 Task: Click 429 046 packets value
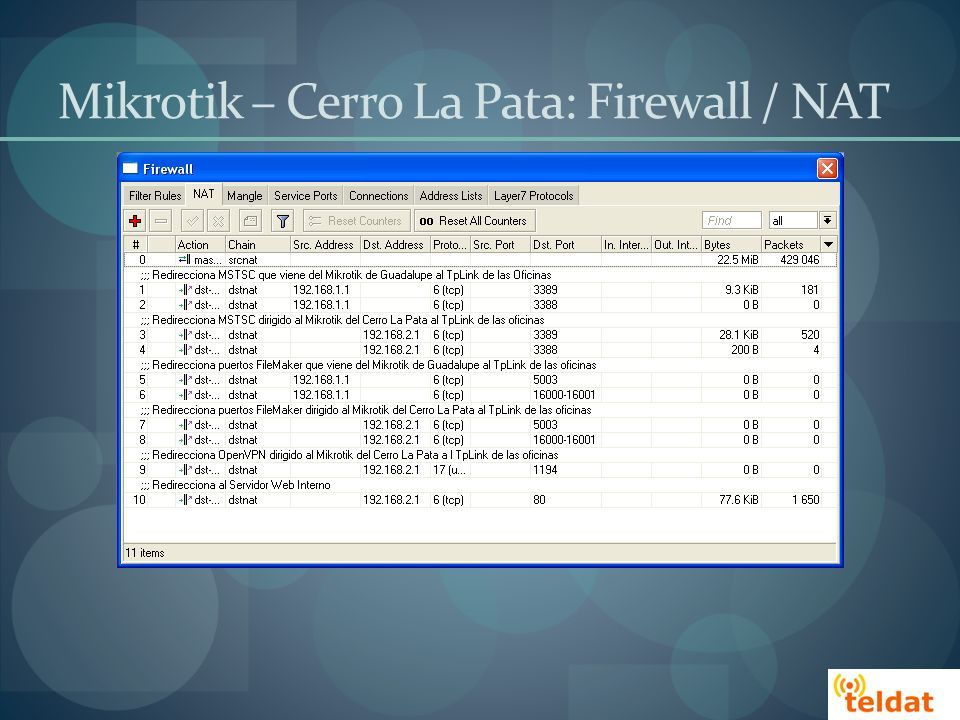pos(799,260)
